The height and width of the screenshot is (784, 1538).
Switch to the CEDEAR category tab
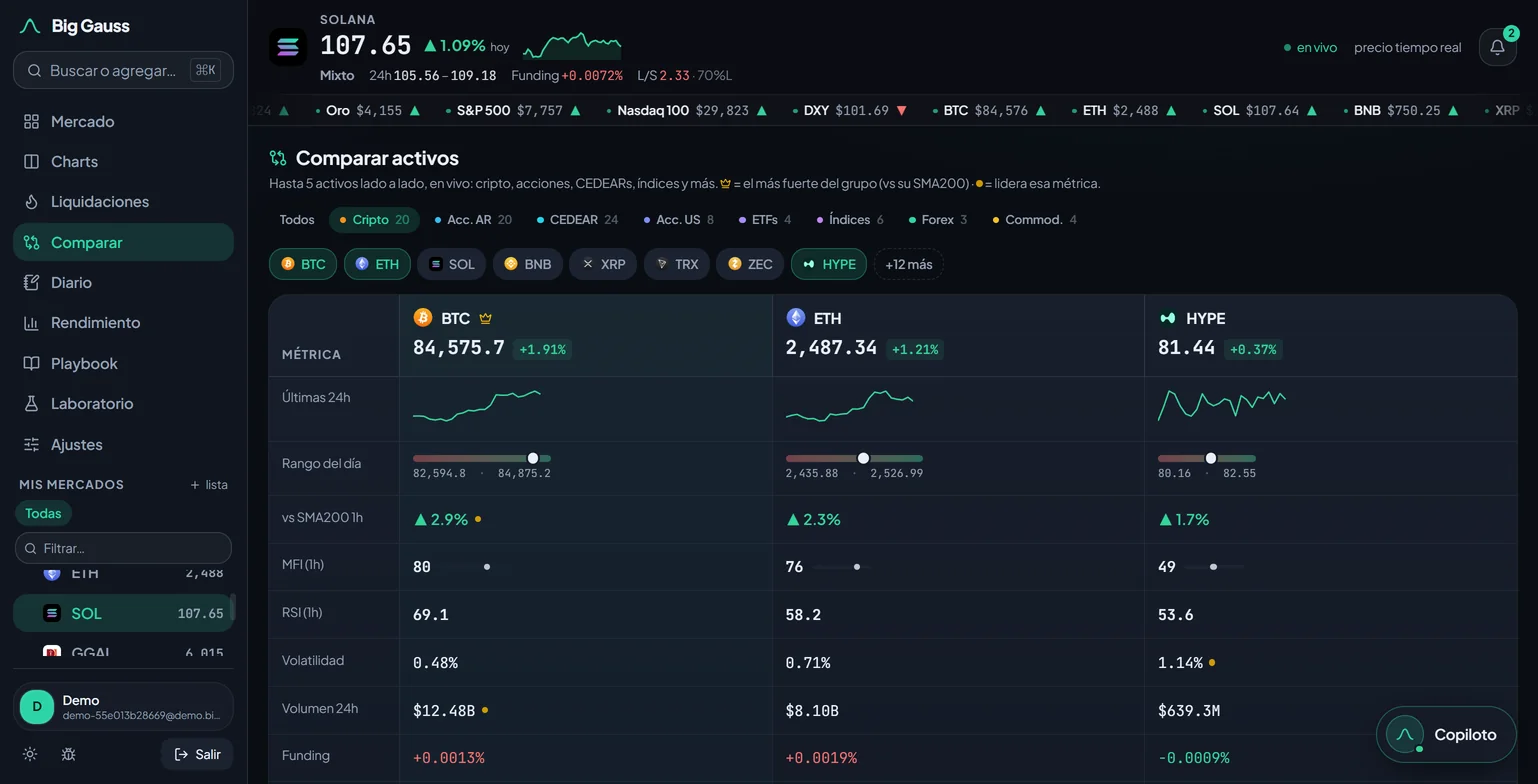tap(577, 220)
